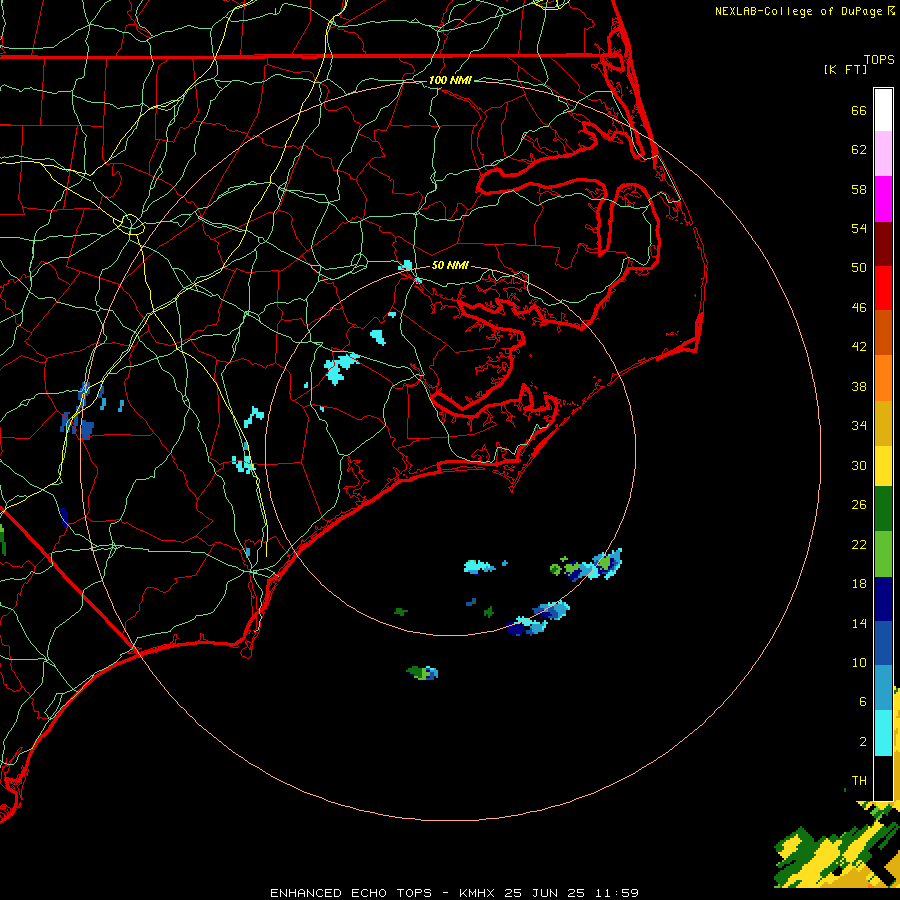The image size is (900, 900).
Task: Click the 2 value on the legend
Action: tap(863, 742)
